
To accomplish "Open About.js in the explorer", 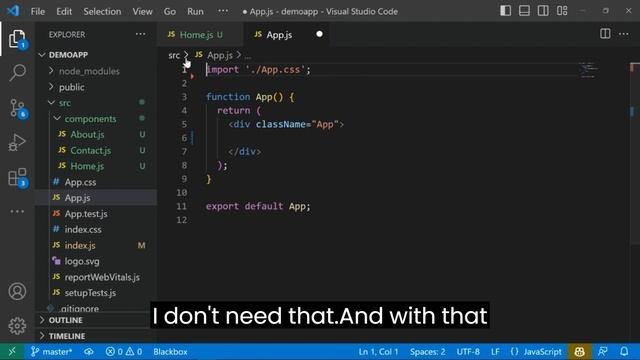I will click(x=87, y=134).
